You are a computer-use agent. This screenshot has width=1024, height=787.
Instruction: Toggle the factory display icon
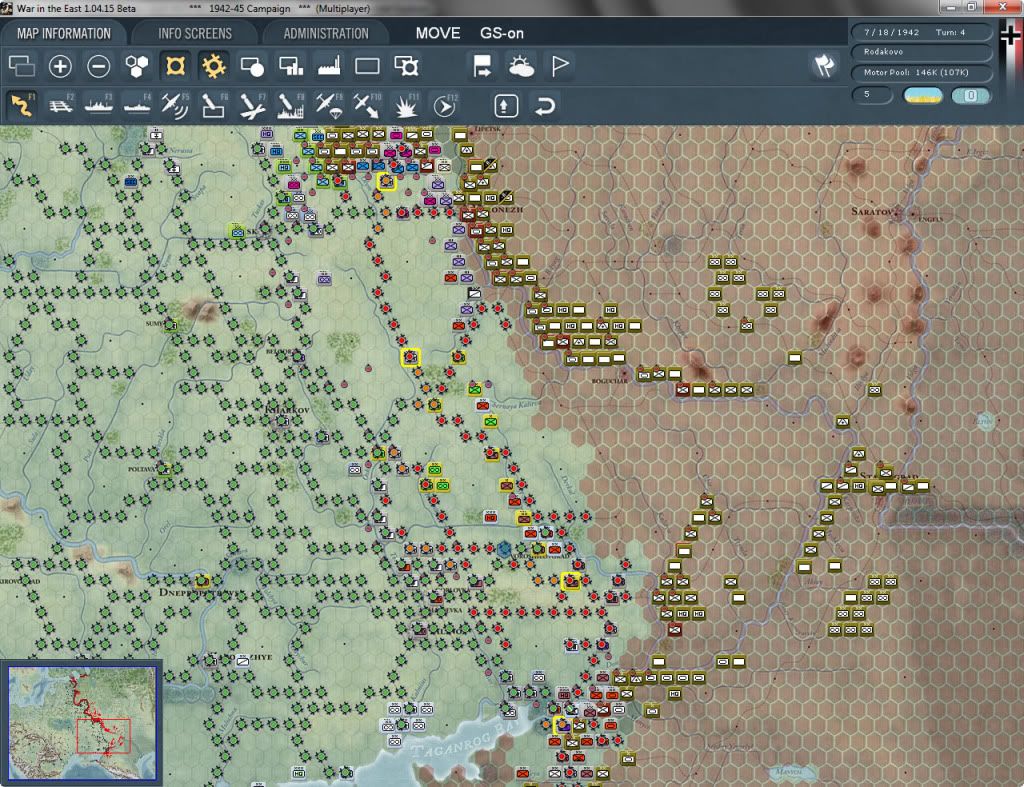tap(329, 66)
